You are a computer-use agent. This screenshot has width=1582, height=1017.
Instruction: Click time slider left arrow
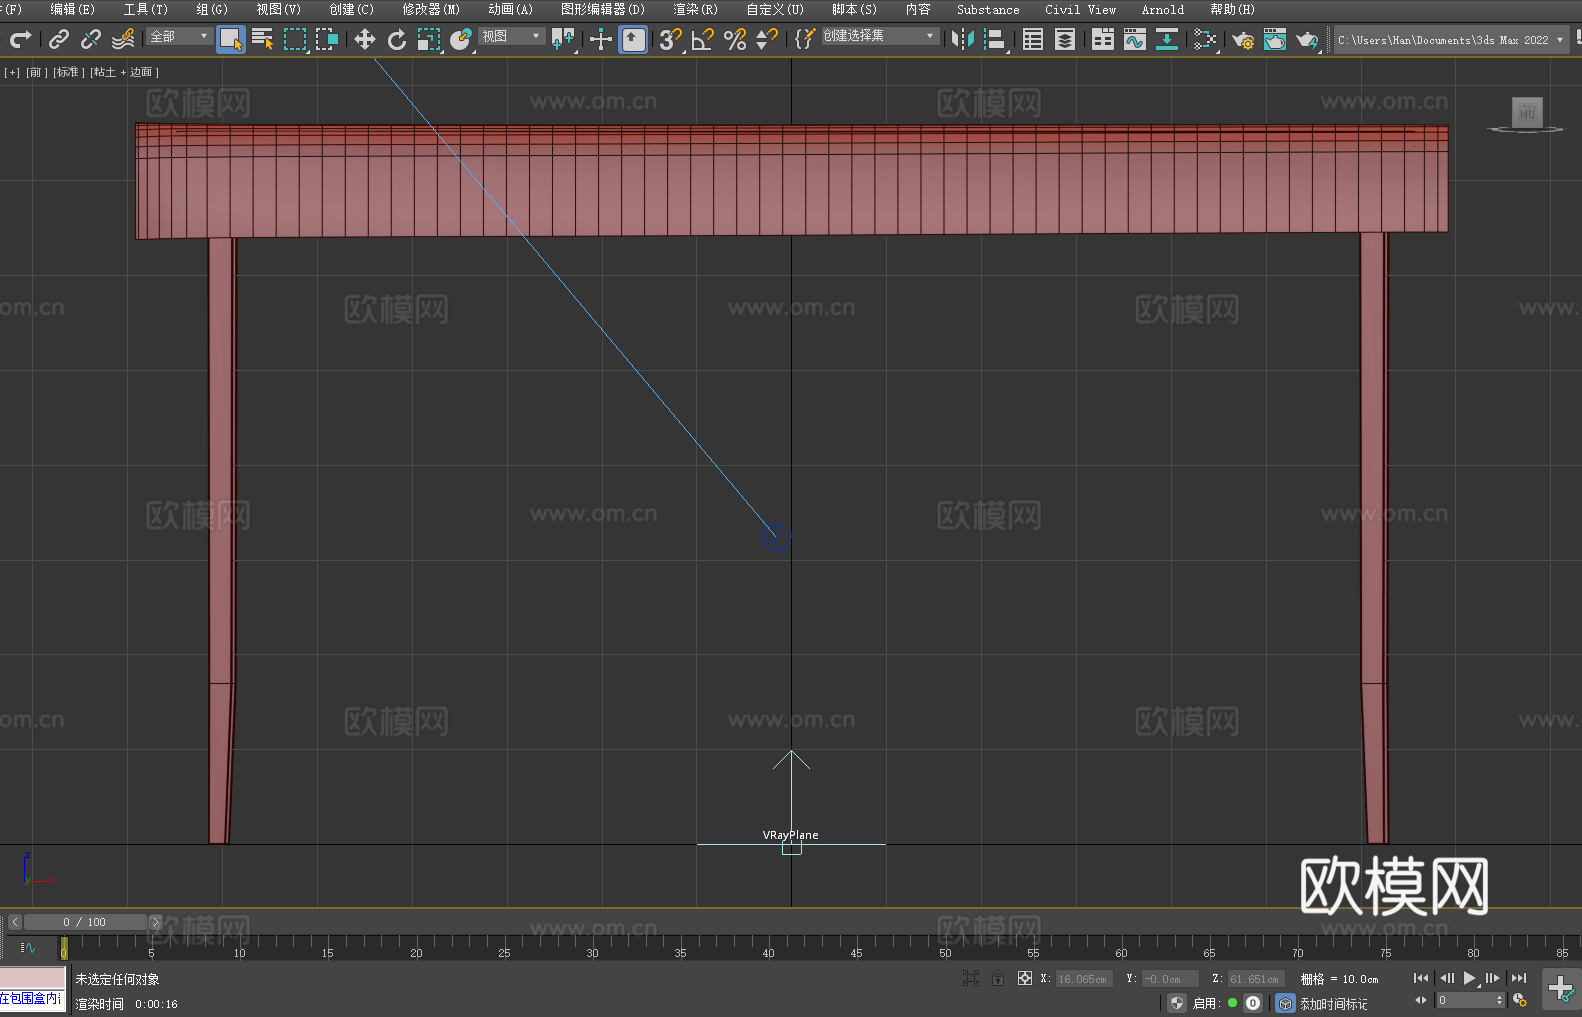point(14,922)
